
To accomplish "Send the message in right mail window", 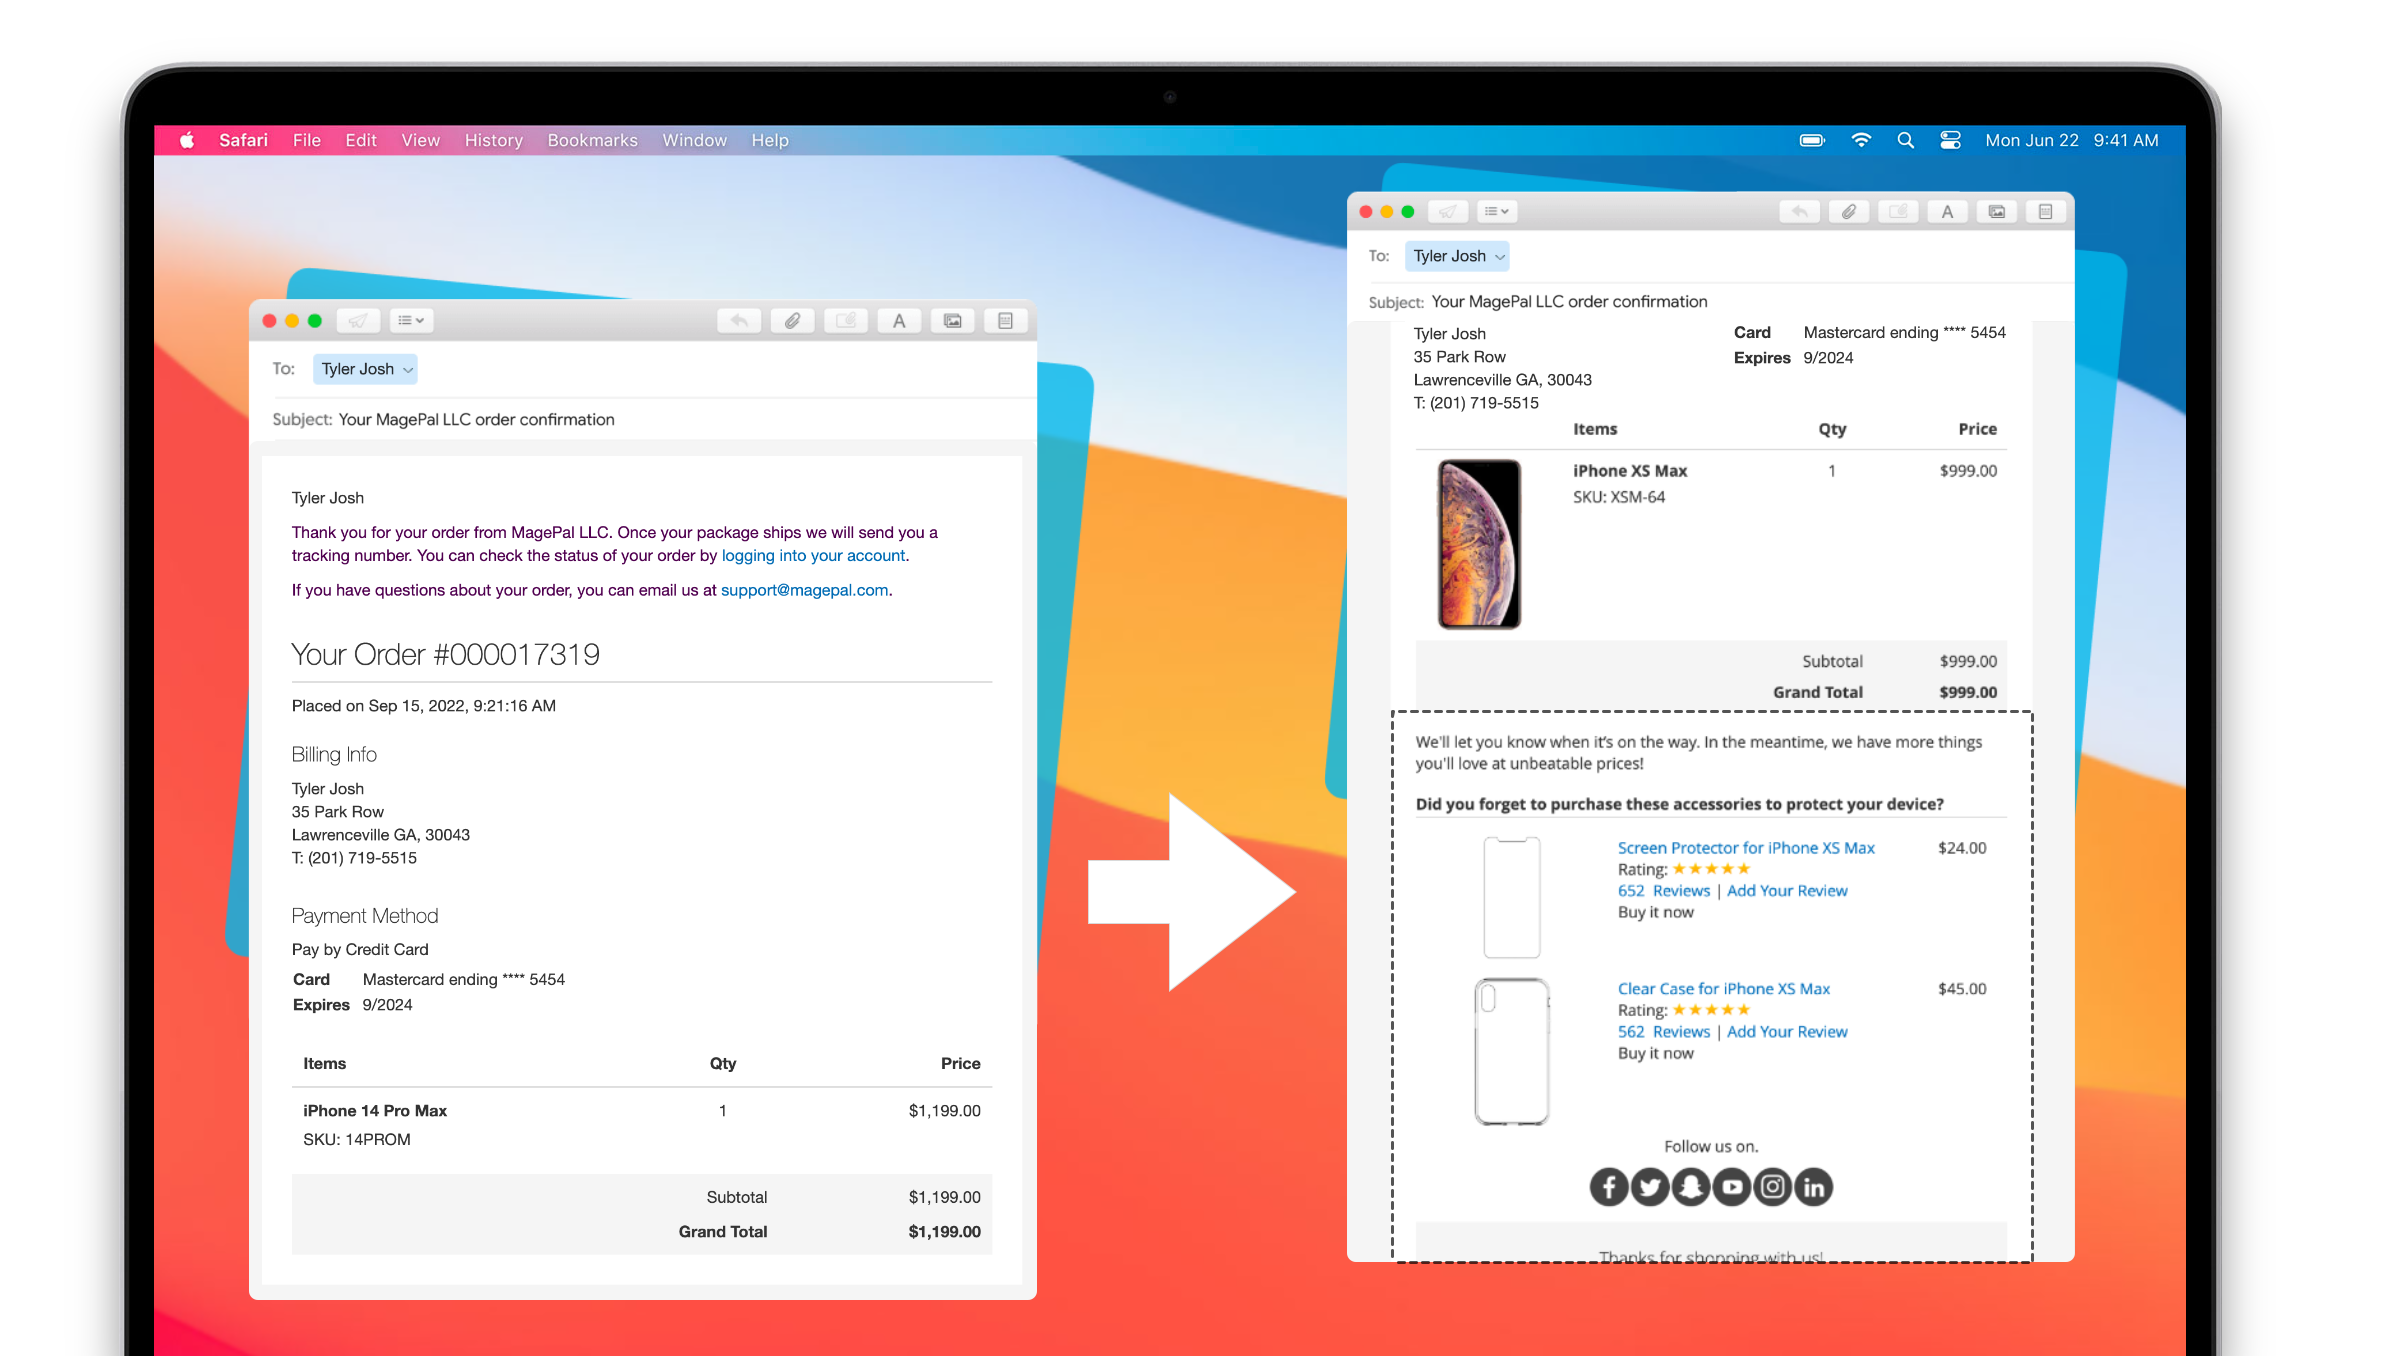I will 1447,211.
